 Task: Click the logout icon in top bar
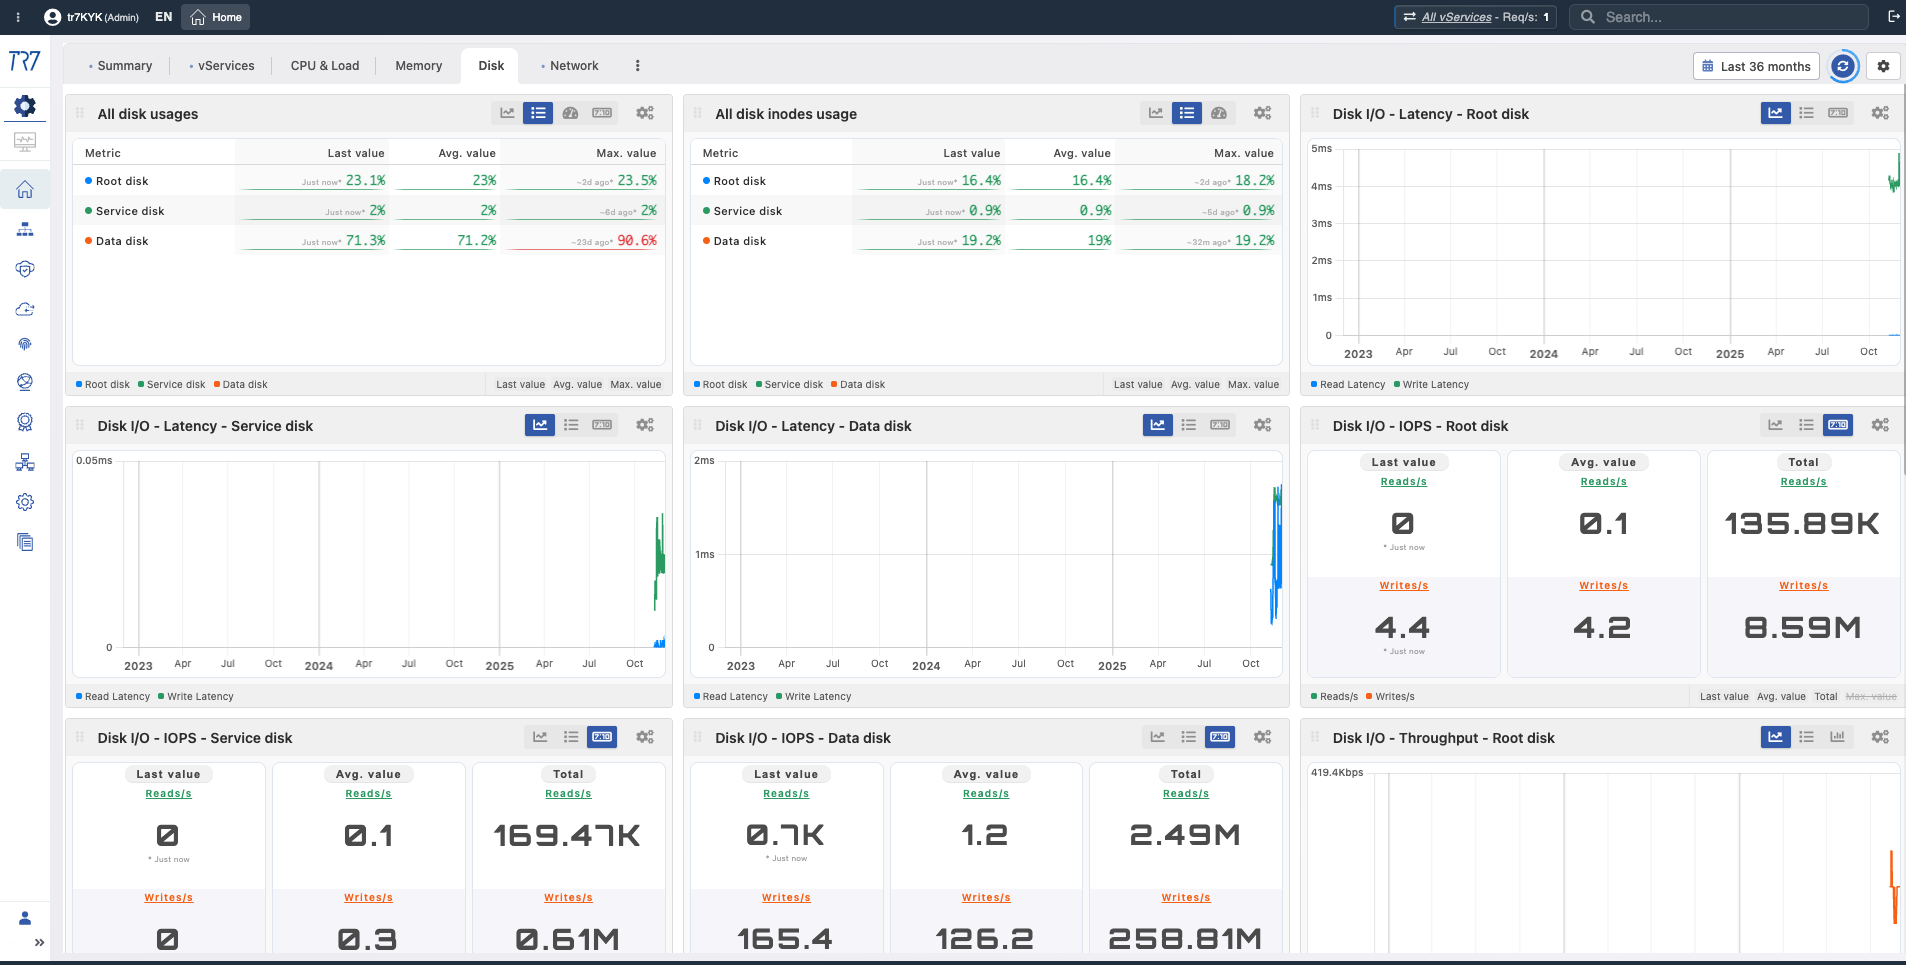pos(1893,17)
